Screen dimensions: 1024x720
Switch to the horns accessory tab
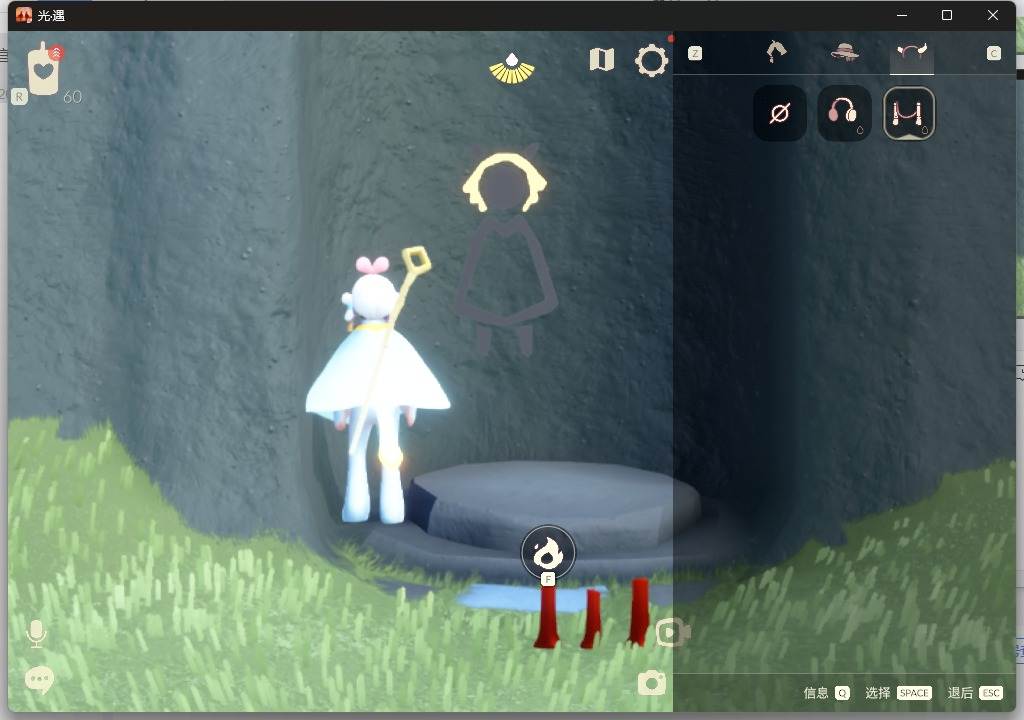[x=912, y=52]
